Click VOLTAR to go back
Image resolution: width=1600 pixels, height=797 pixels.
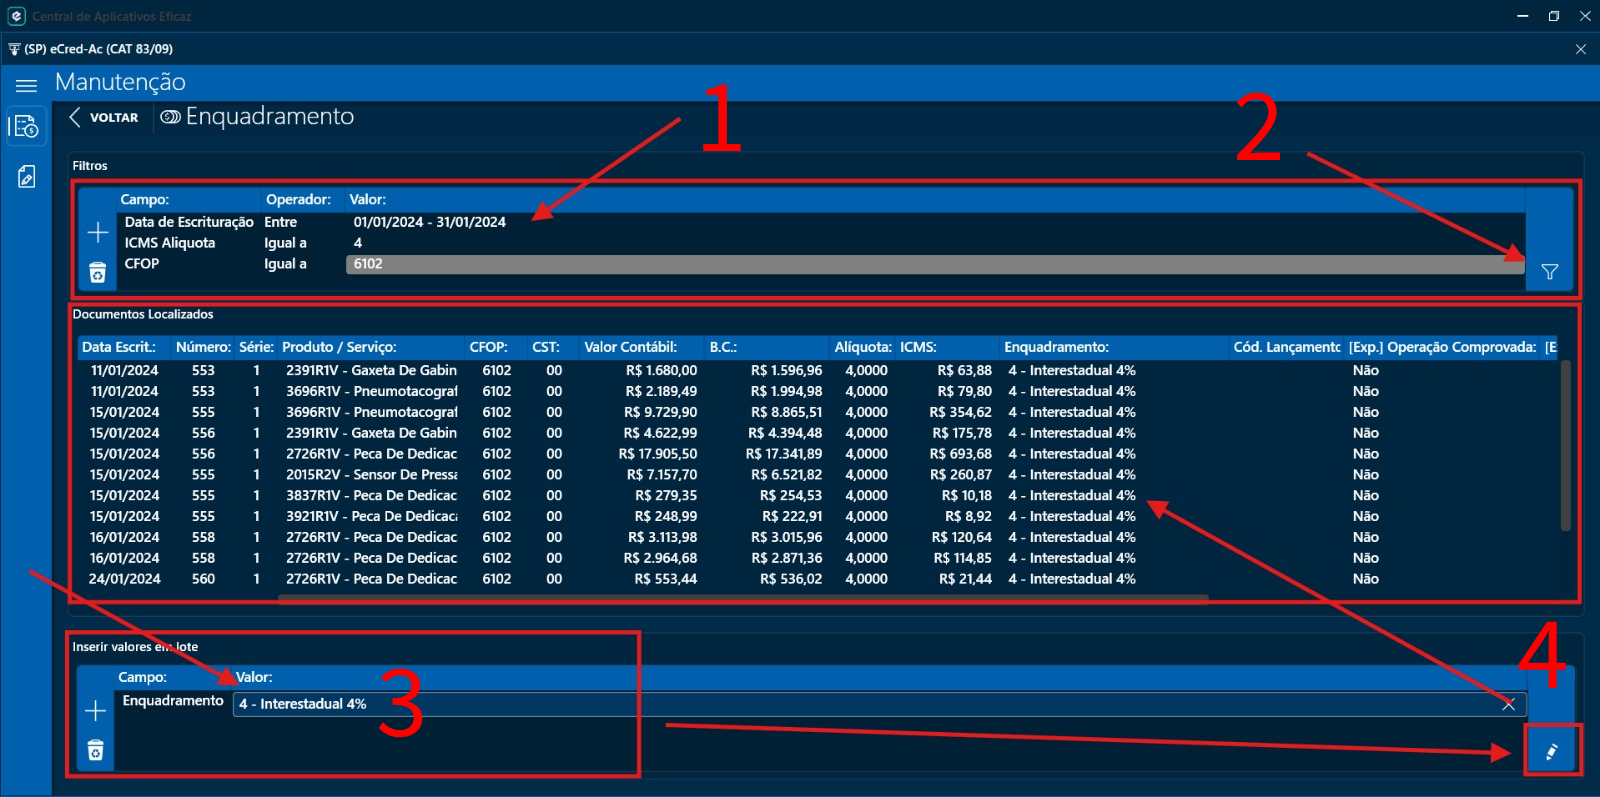pos(104,118)
